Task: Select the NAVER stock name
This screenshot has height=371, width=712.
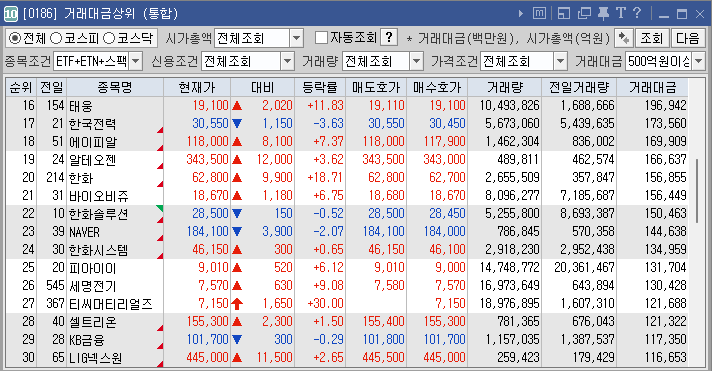Action: [84, 232]
